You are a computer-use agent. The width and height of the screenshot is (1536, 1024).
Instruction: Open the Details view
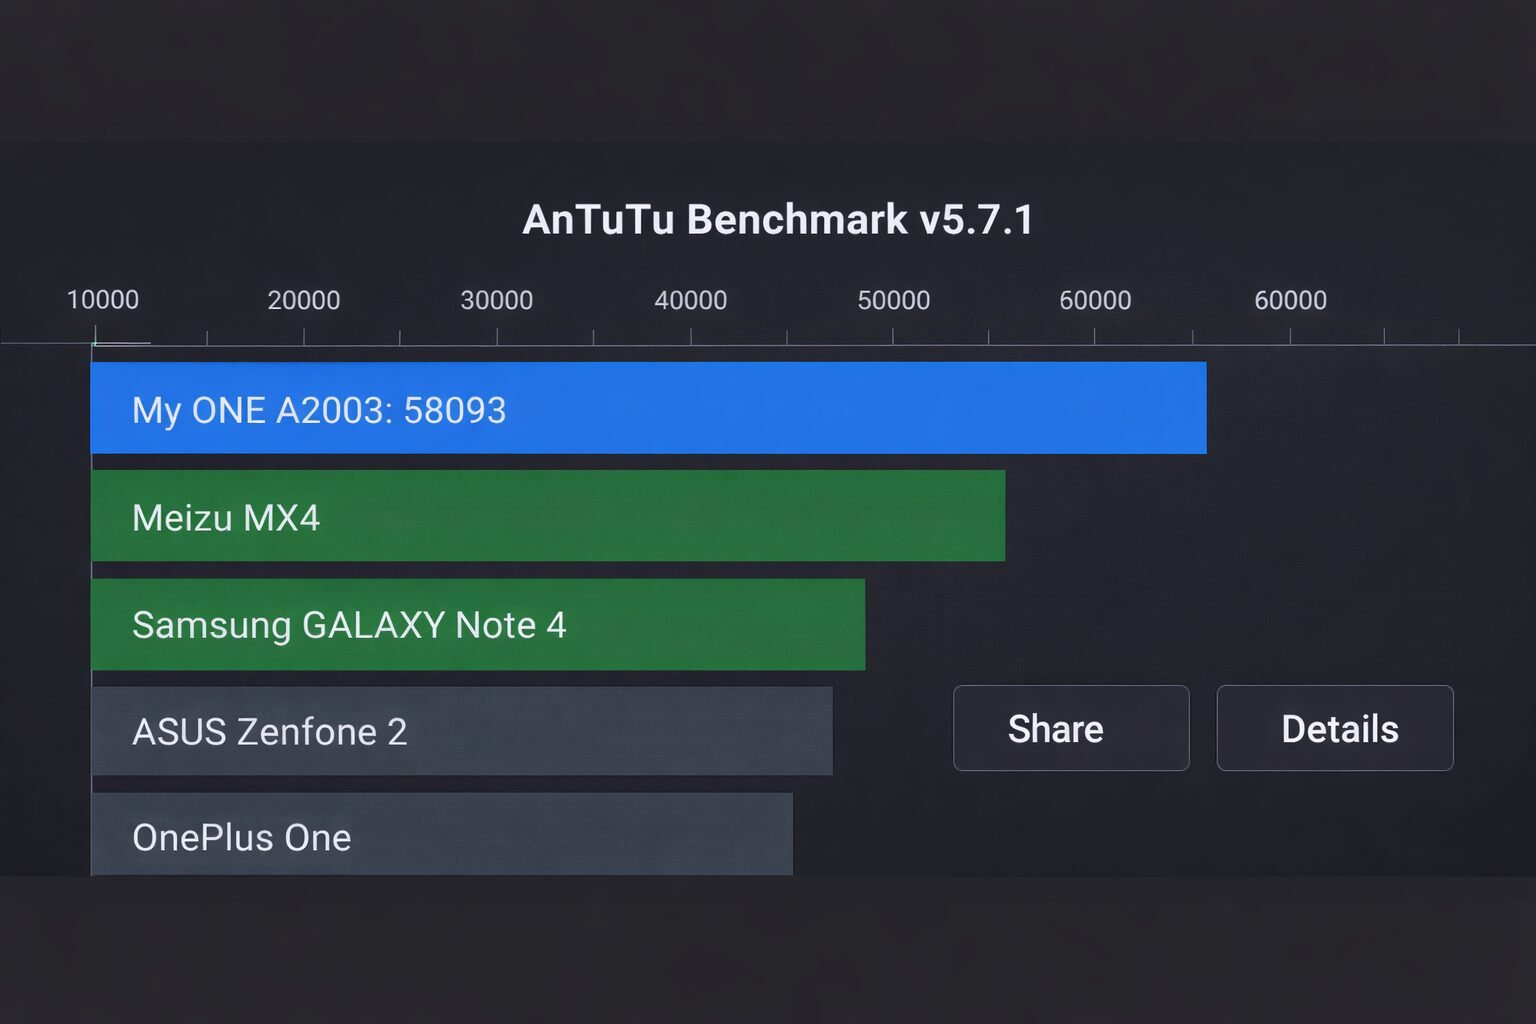1334,728
